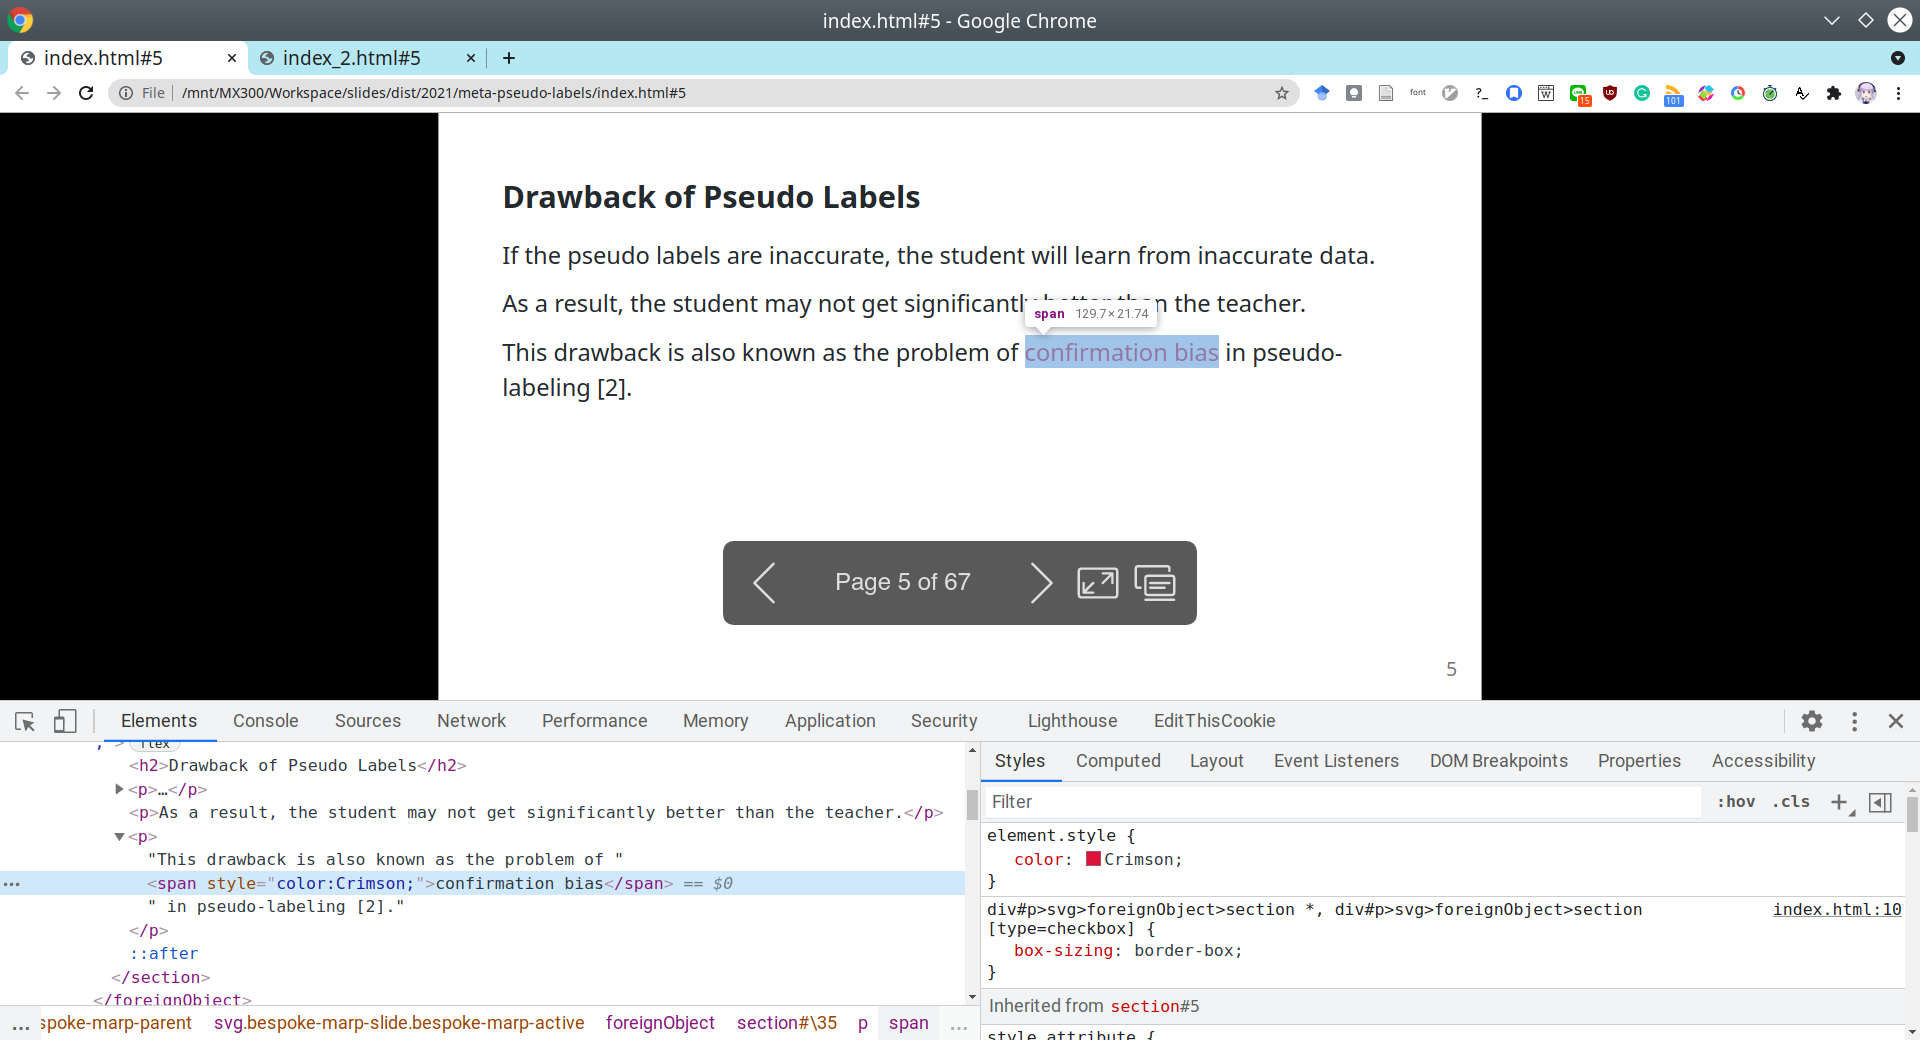Expand the collapsed <p>…</p> node
This screenshot has height=1040, width=1920.
pos(117,789)
